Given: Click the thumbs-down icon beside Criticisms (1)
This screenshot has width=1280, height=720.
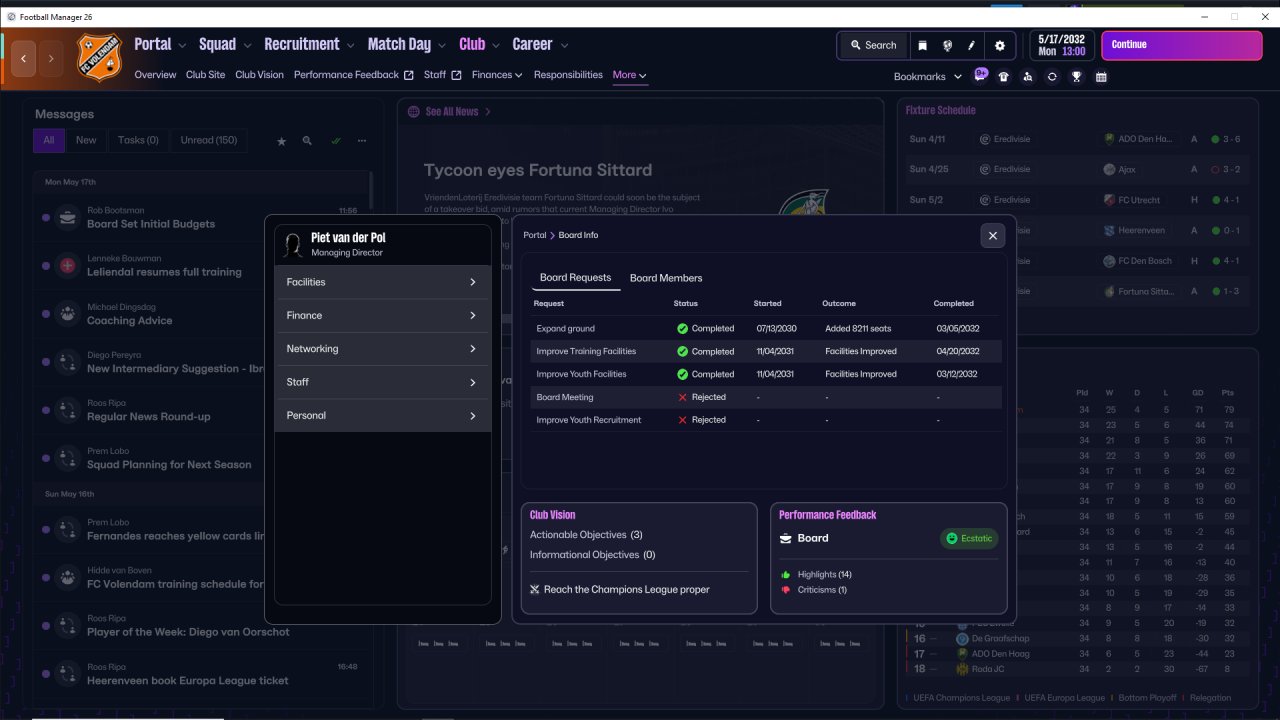Looking at the screenshot, I should (x=786, y=590).
